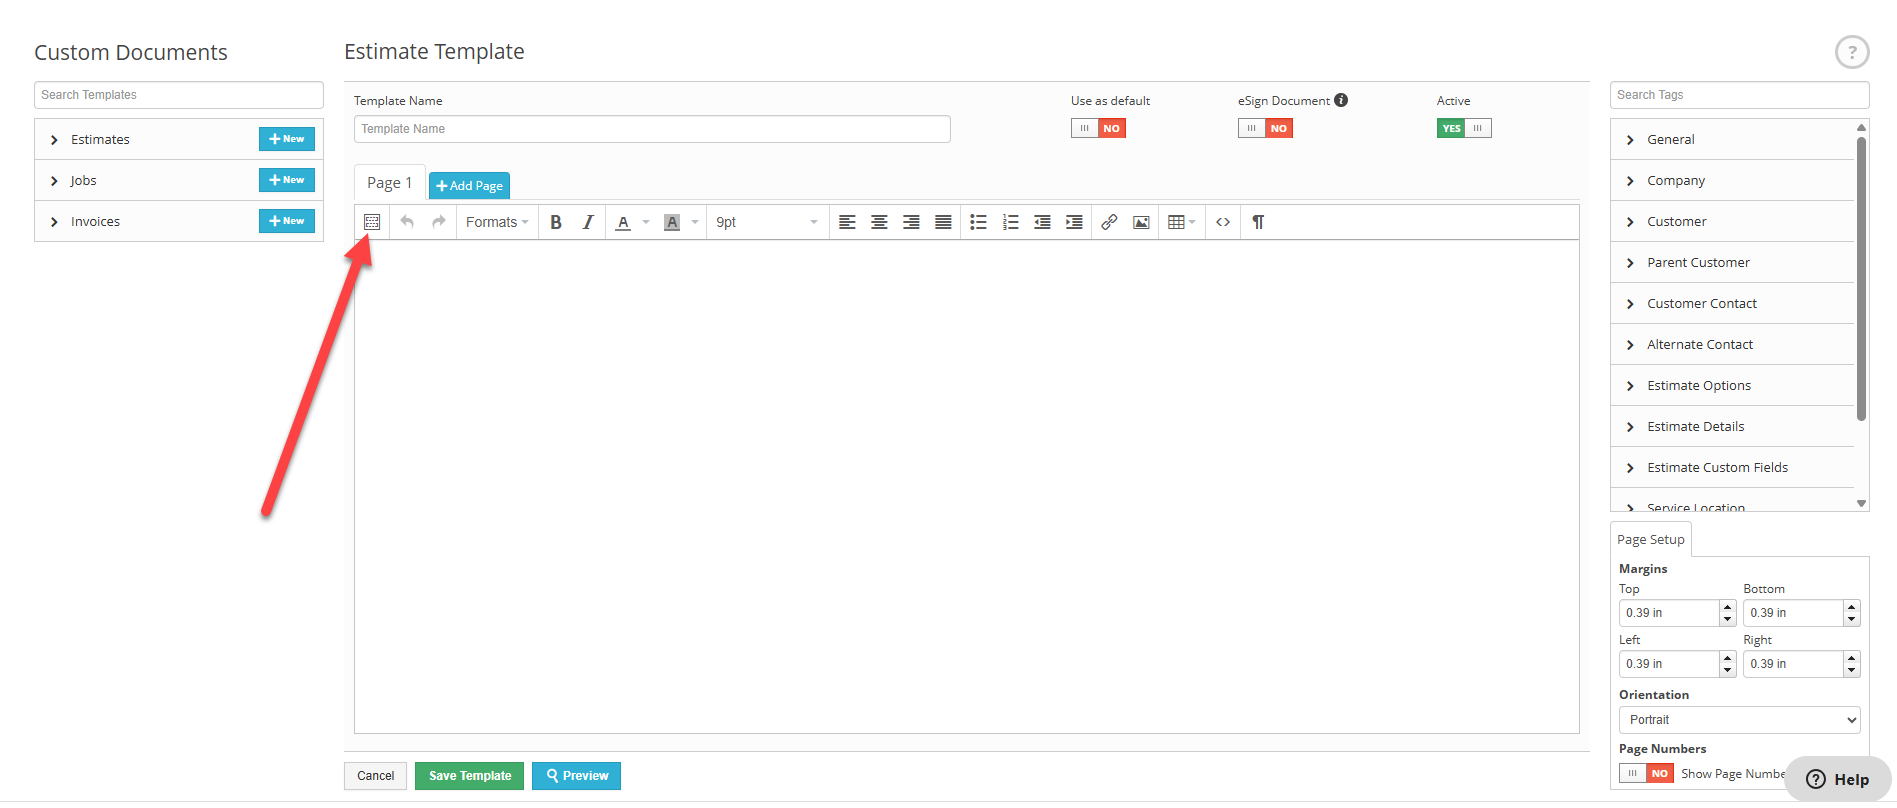Open the Orientation Portrait dropdown
1897x808 pixels.
coord(1739,720)
